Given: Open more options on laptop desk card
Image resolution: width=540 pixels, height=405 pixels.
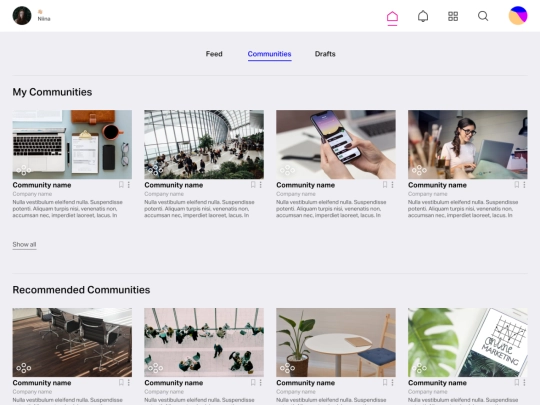Looking at the screenshot, I should tap(129, 185).
